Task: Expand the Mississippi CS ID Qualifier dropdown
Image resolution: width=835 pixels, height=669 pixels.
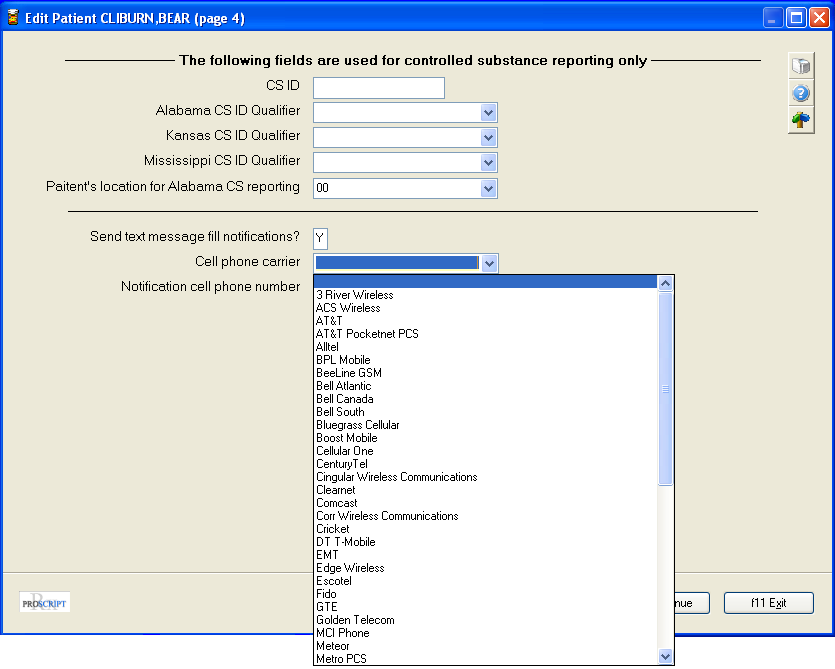Action: pyautogui.click(x=488, y=162)
